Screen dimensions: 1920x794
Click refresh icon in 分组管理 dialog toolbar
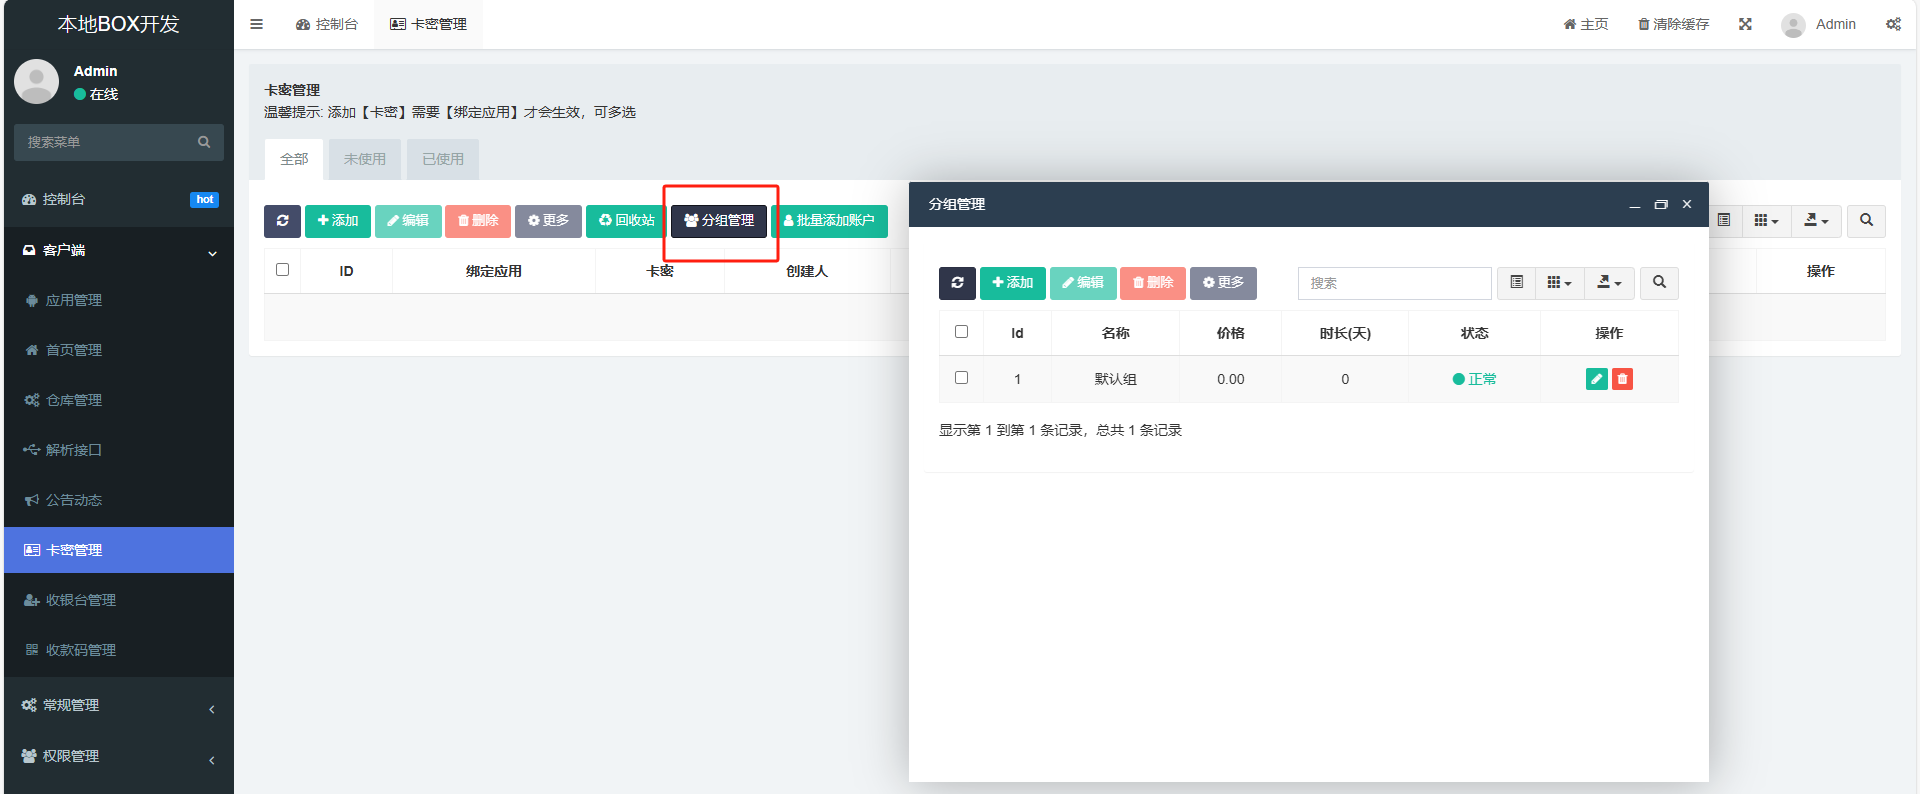[x=957, y=283]
